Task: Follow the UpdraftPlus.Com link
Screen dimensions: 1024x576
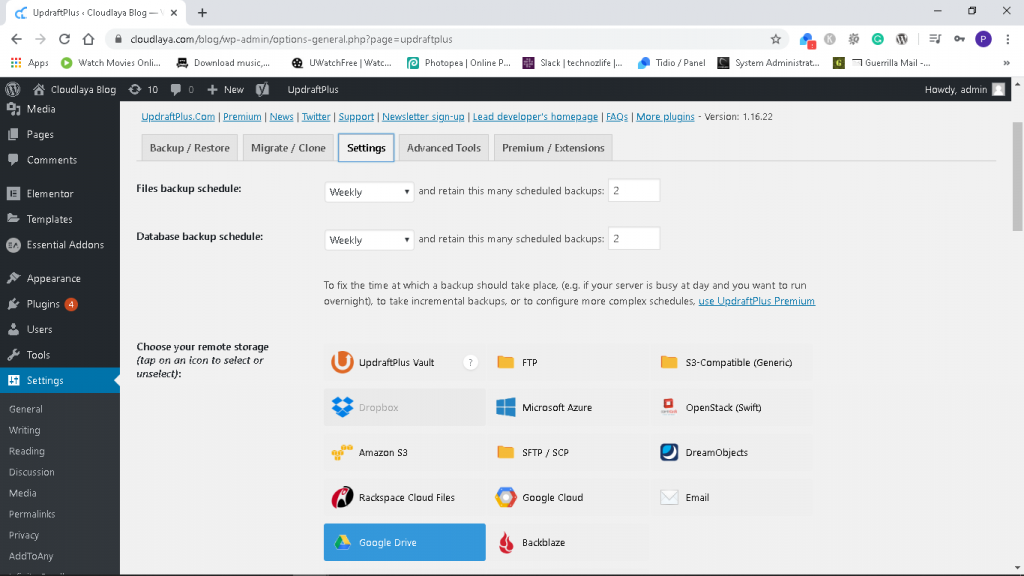Action: click(178, 116)
